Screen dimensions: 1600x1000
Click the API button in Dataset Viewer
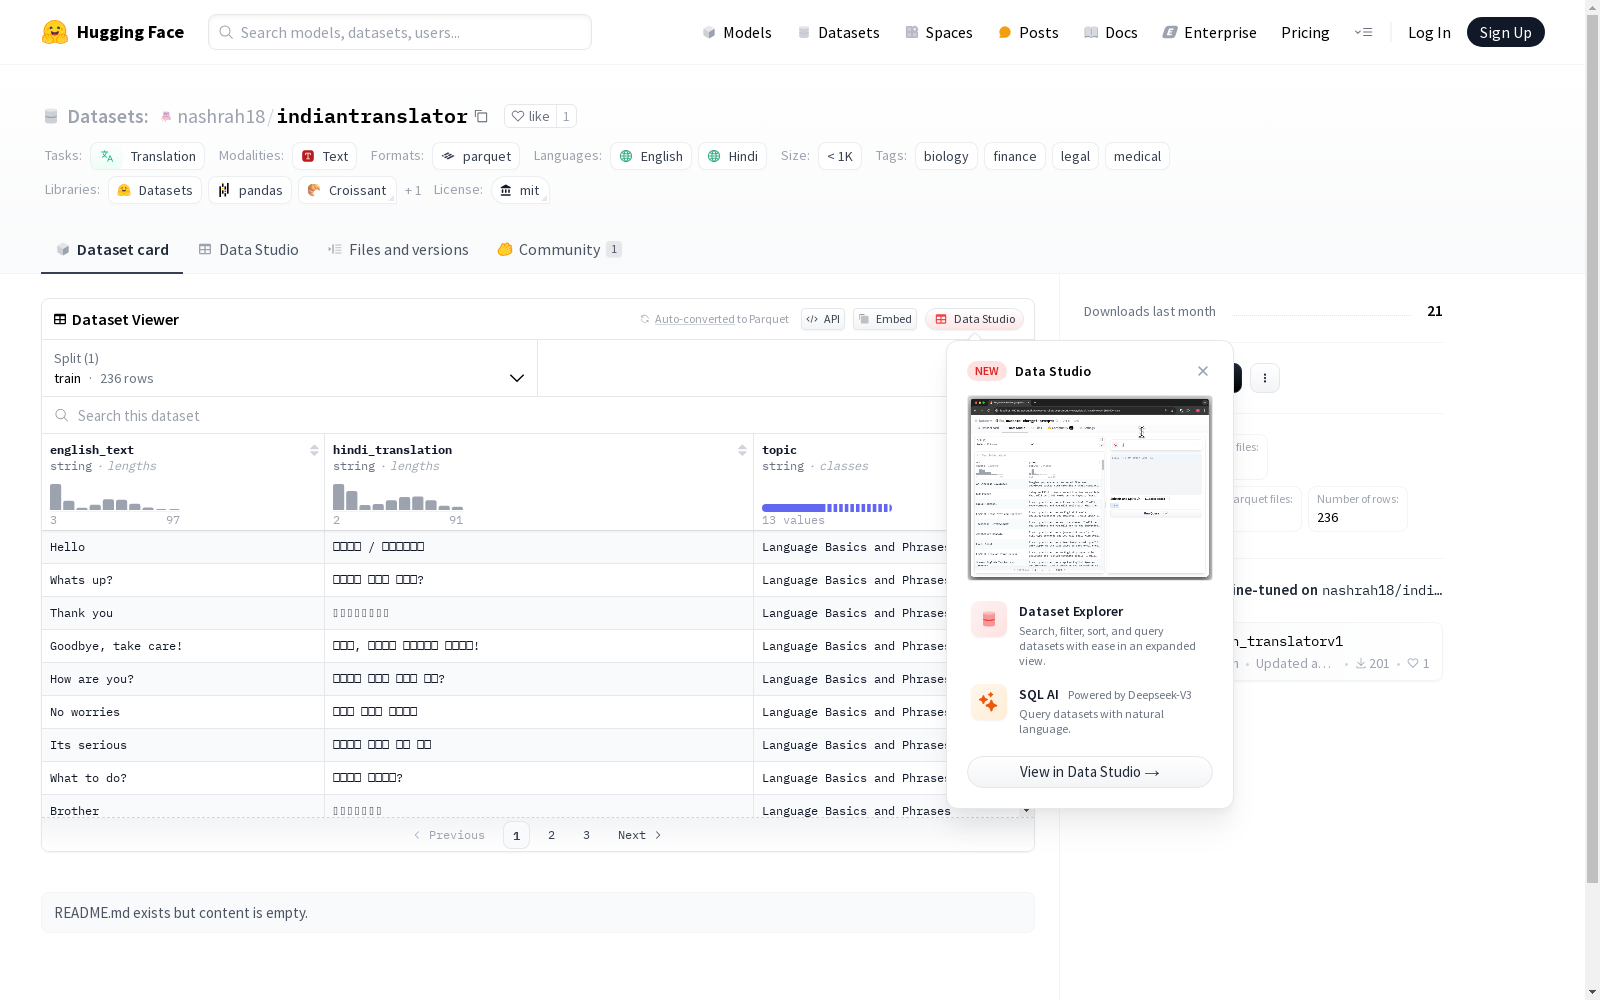click(x=823, y=319)
